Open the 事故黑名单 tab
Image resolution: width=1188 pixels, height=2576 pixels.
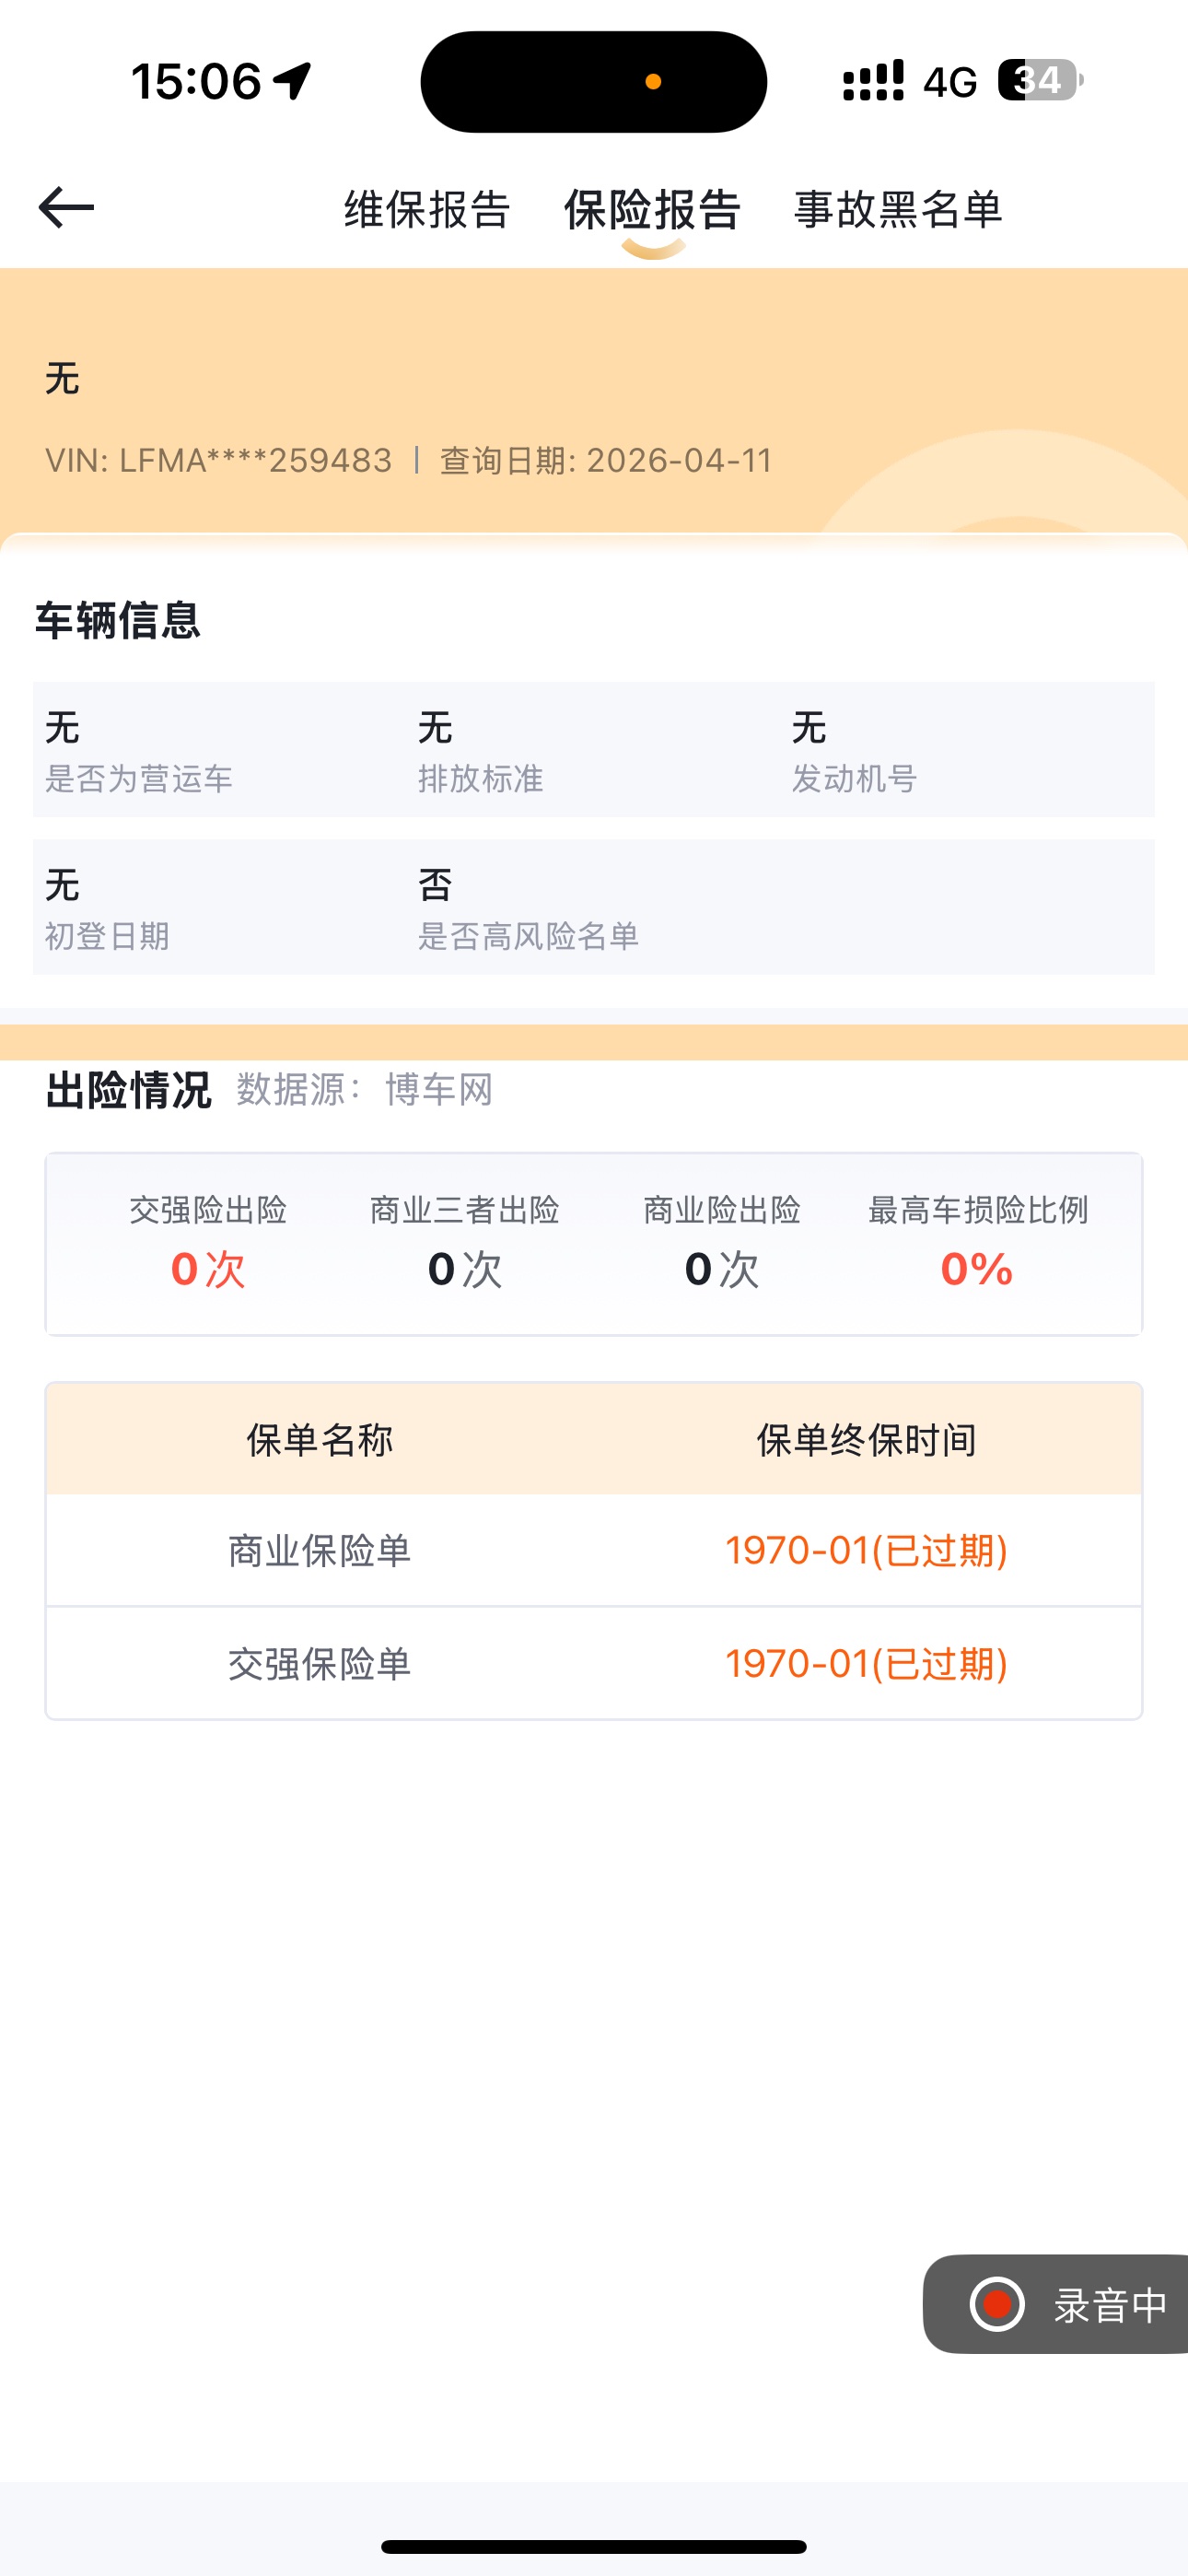click(x=898, y=210)
